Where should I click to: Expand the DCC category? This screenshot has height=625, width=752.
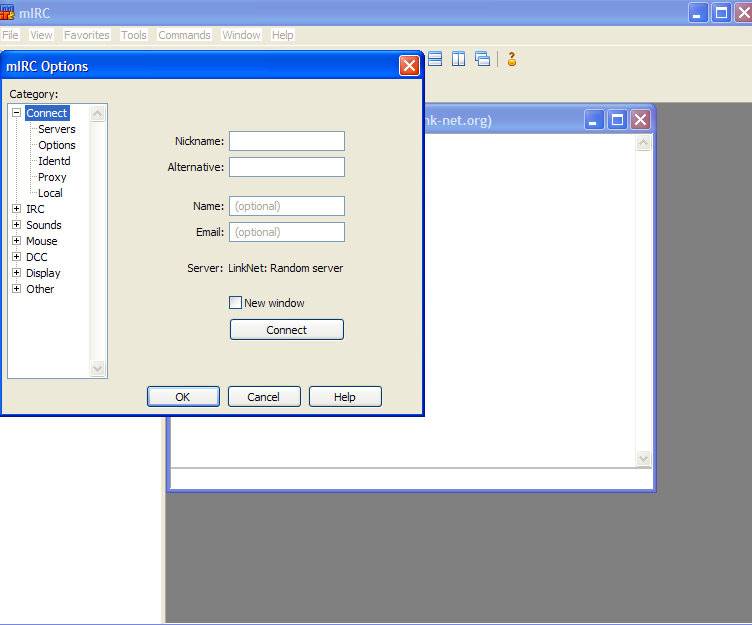coord(16,257)
